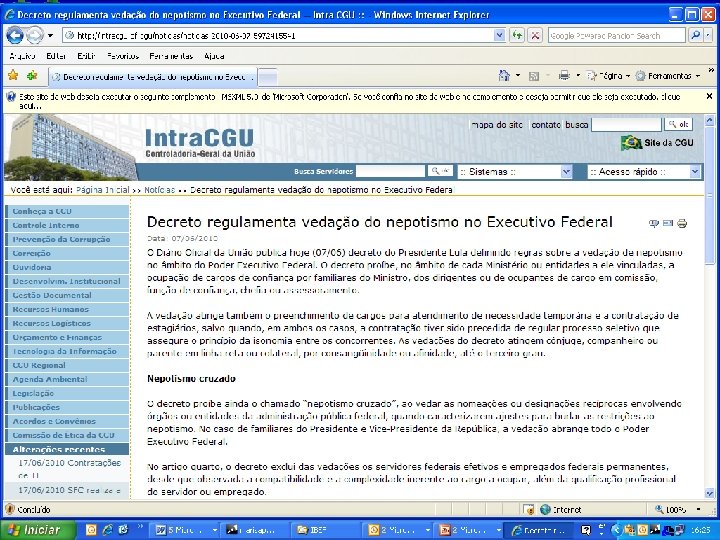Click the comment icon beside article title
The height and width of the screenshot is (540, 720).
coord(653,223)
